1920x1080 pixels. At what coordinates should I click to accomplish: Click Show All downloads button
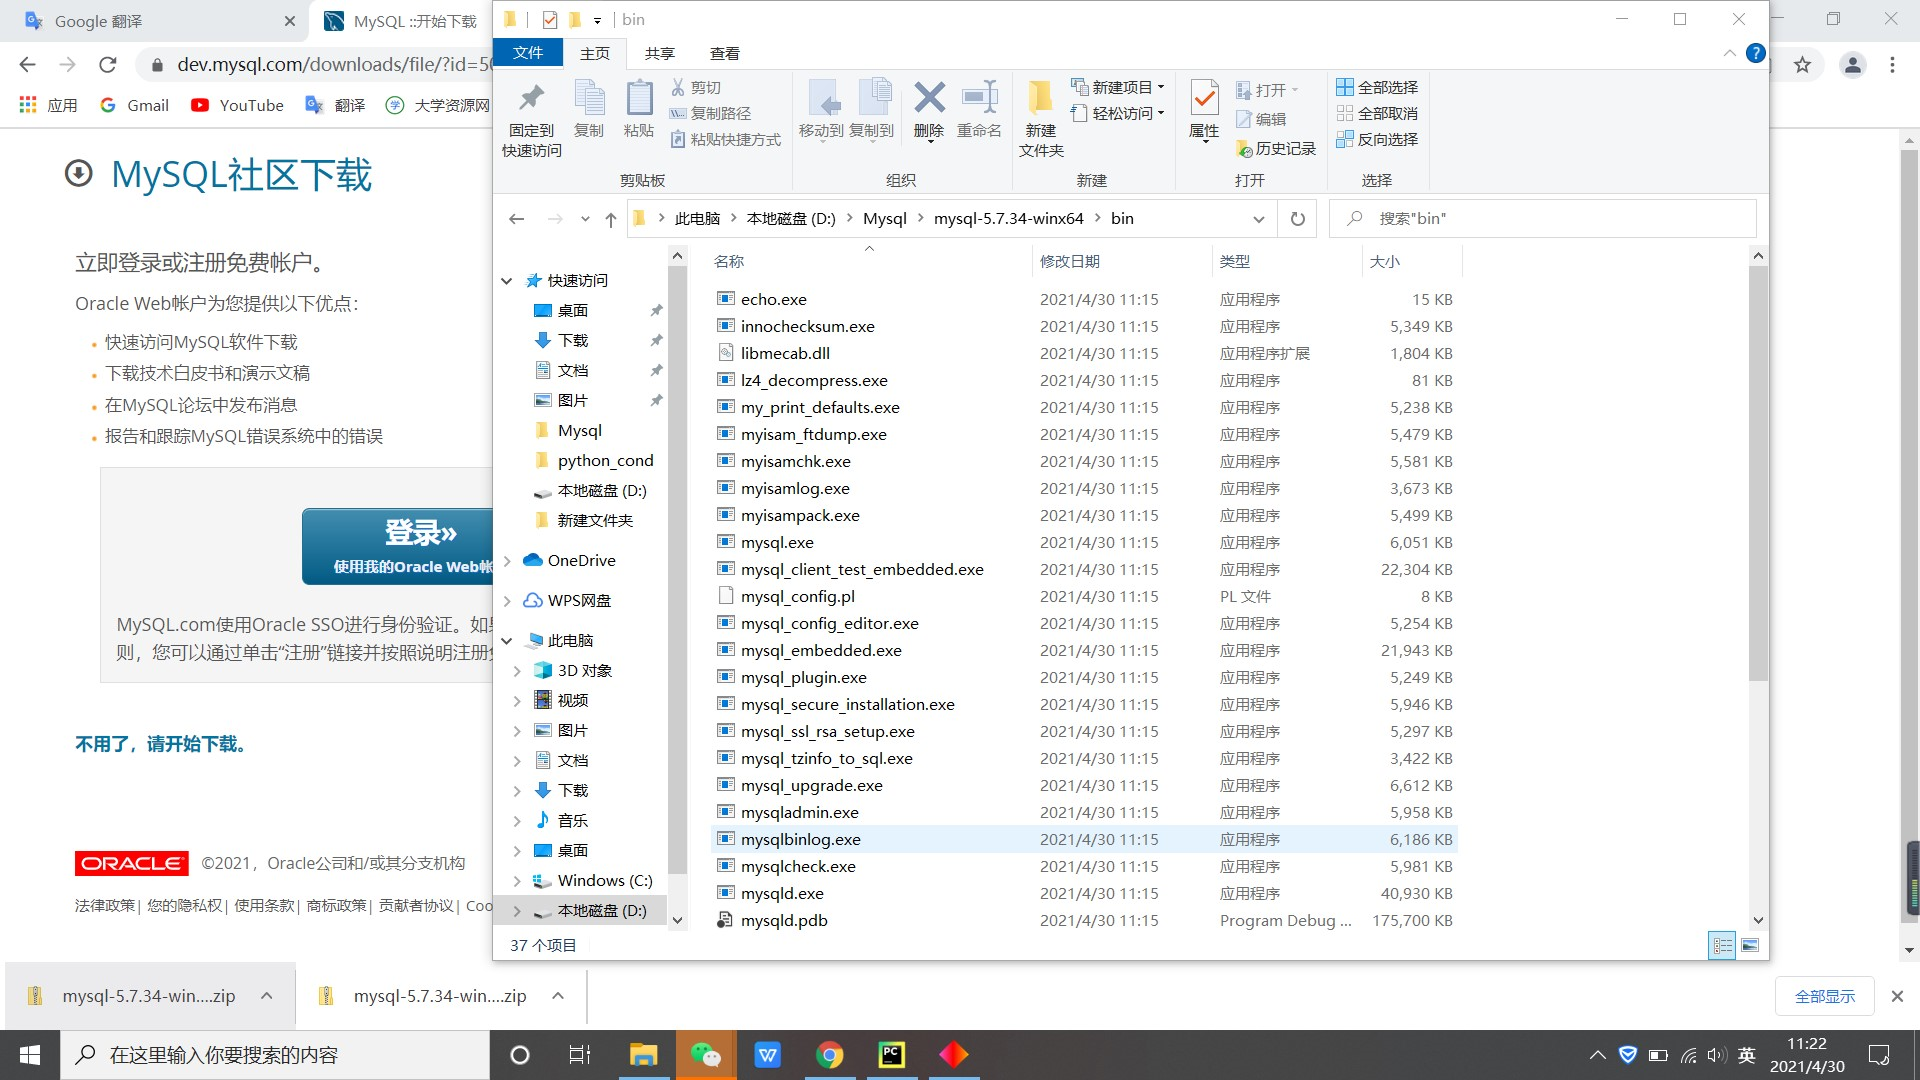pos(1824,996)
